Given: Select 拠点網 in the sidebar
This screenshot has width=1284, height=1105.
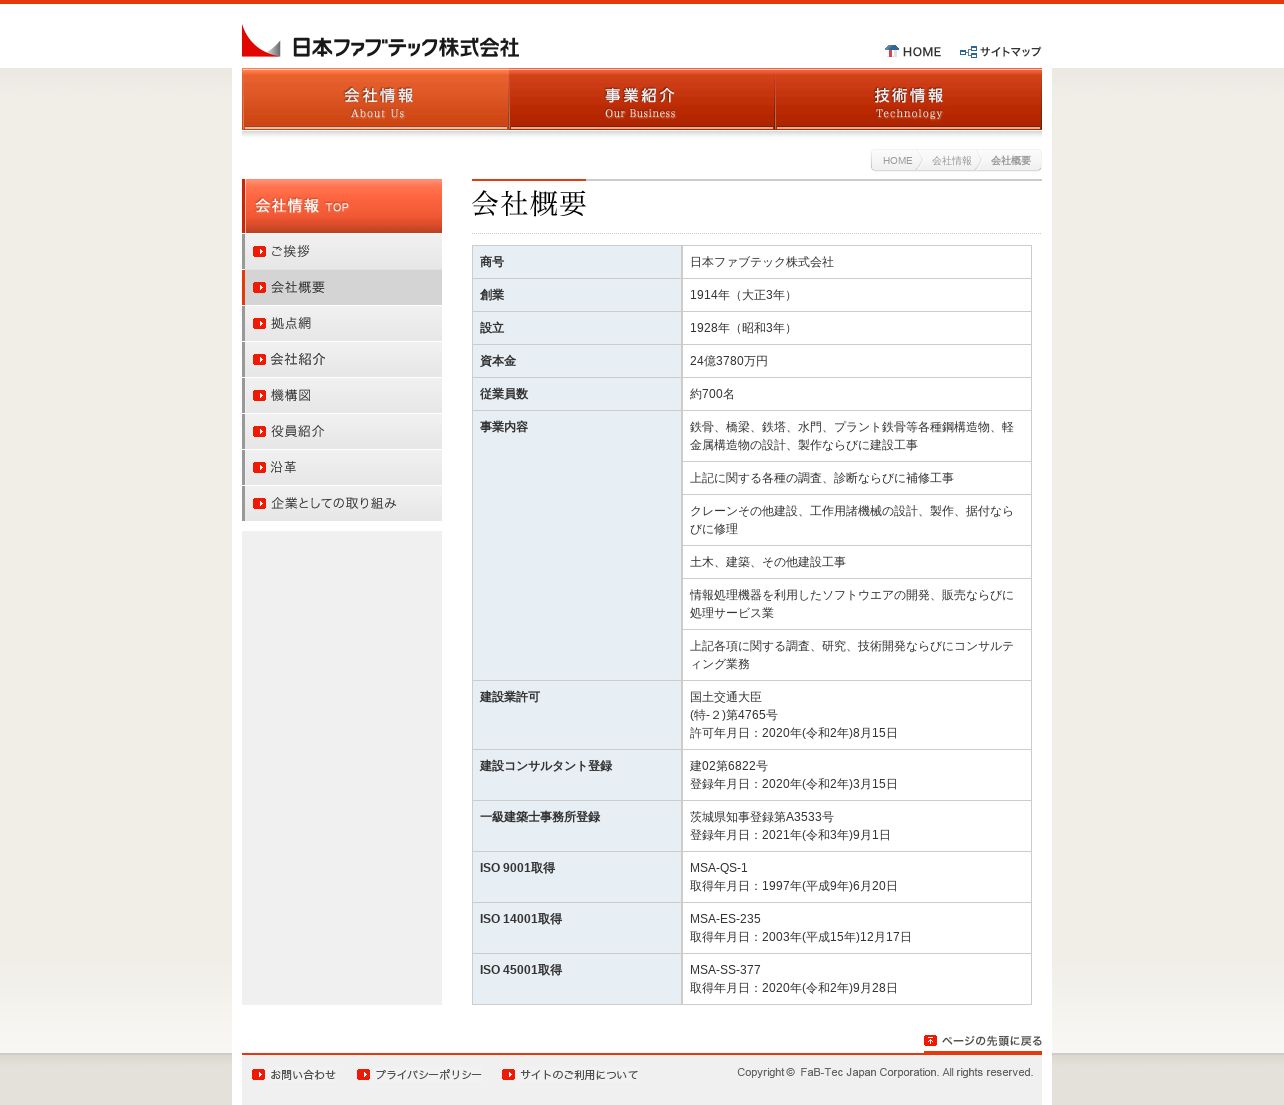Looking at the screenshot, I should [x=342, y=324].
